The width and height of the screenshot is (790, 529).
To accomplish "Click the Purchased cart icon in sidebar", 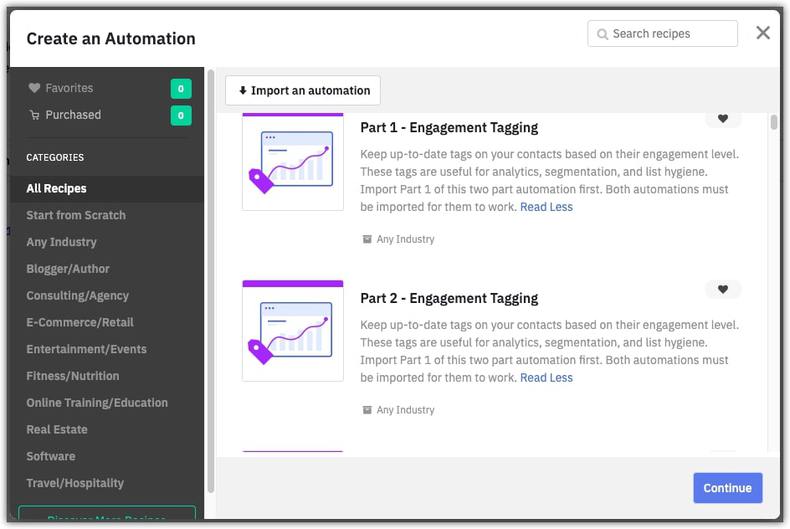I will (x=34, y=115).
